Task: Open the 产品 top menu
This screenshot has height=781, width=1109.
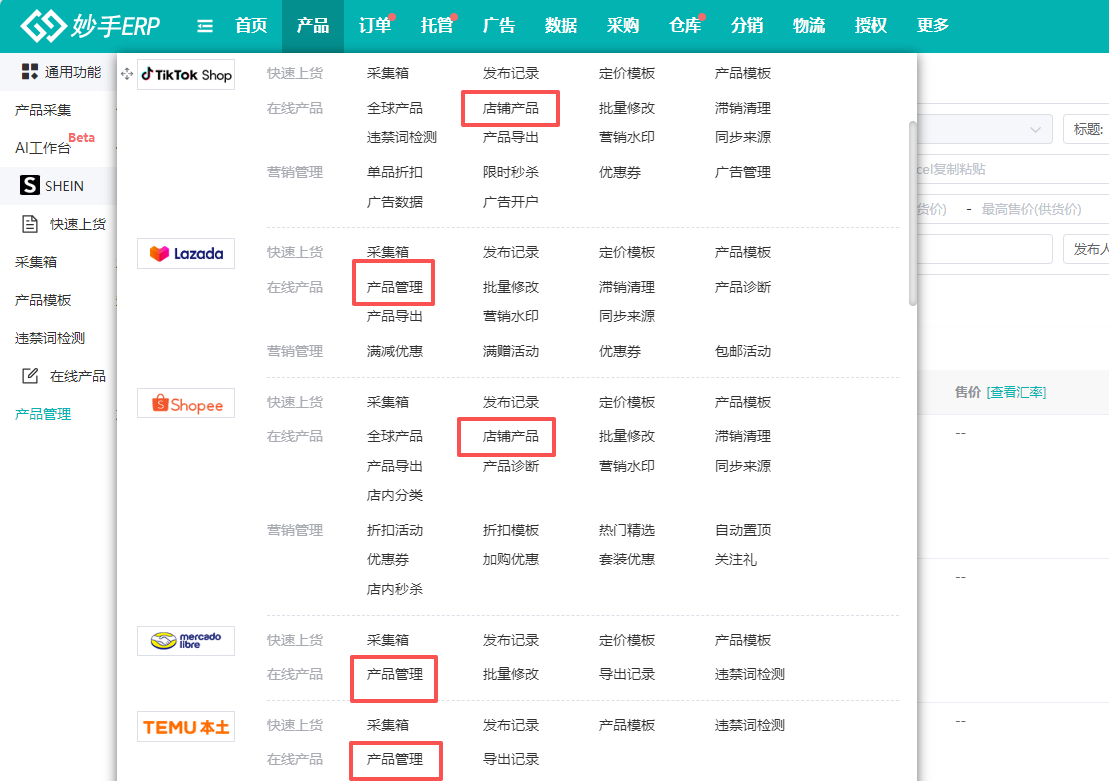Action: point(313,26)
